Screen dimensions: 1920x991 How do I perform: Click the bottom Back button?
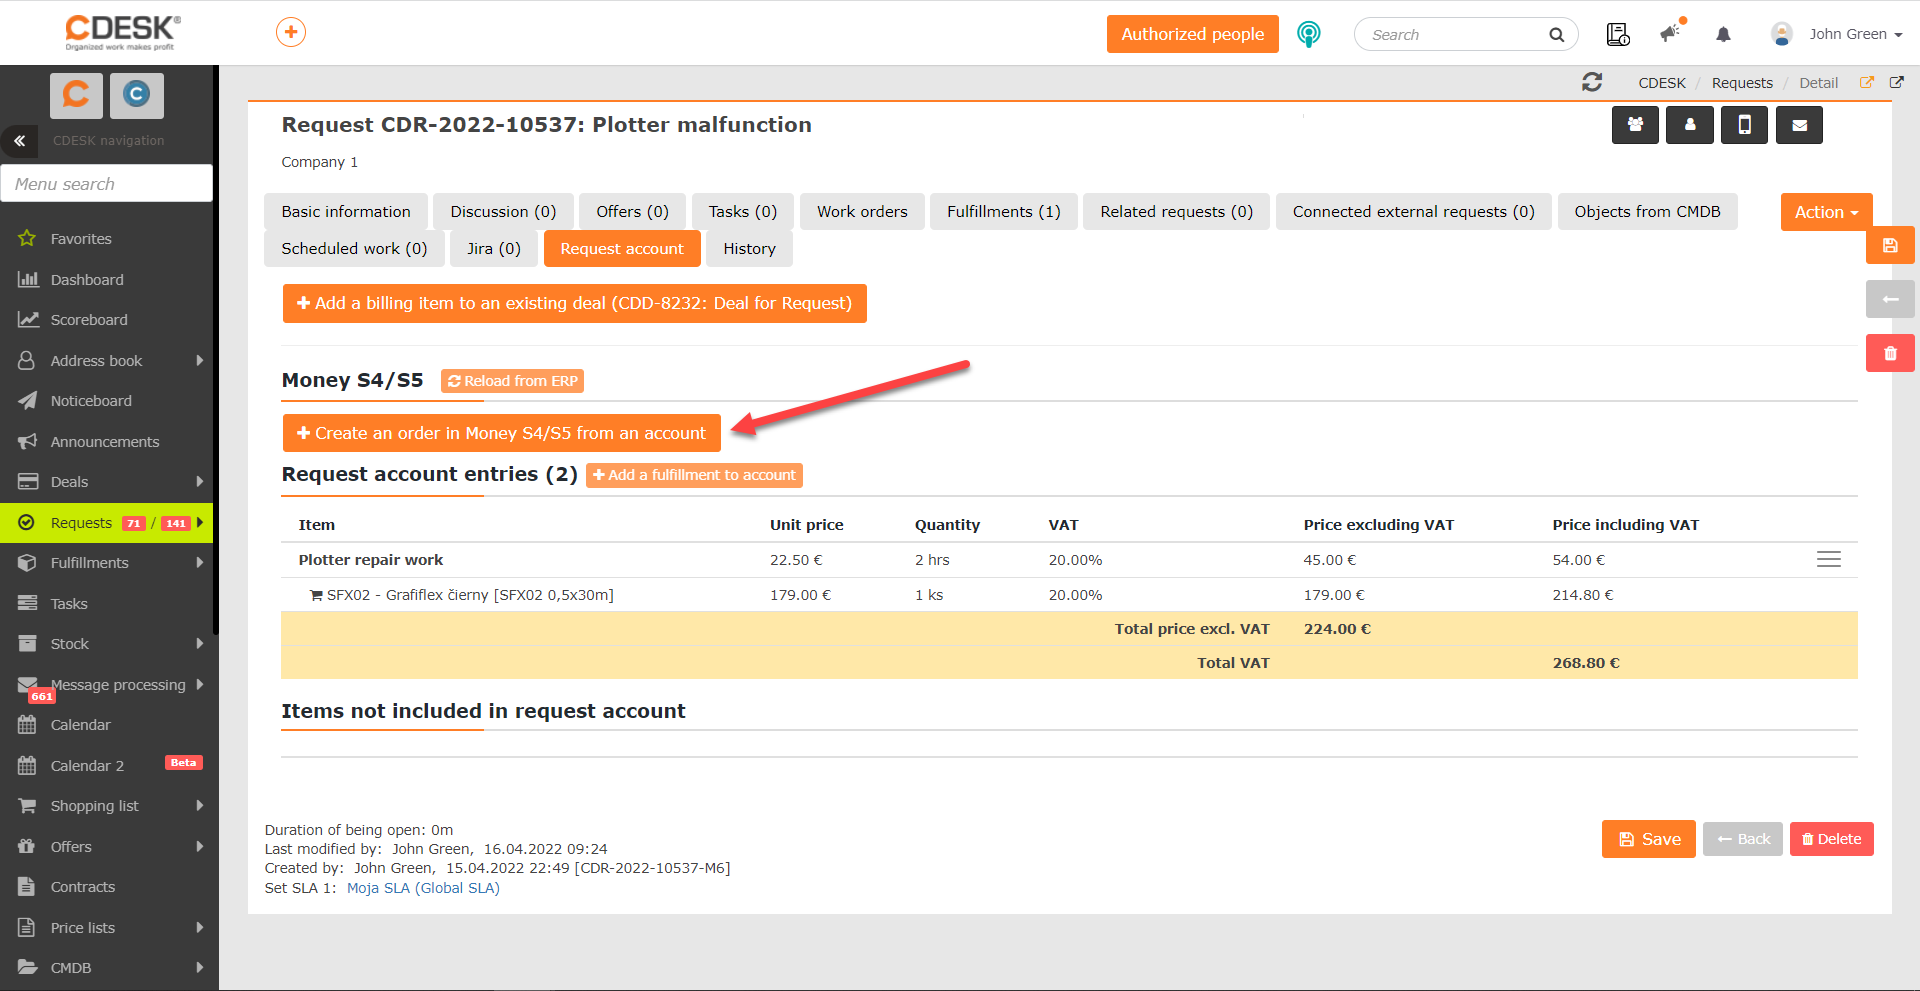click(1743, 840)
